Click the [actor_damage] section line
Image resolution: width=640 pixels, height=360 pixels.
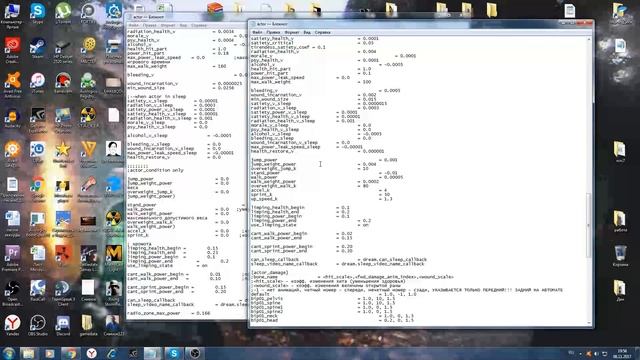coord(270,272)
